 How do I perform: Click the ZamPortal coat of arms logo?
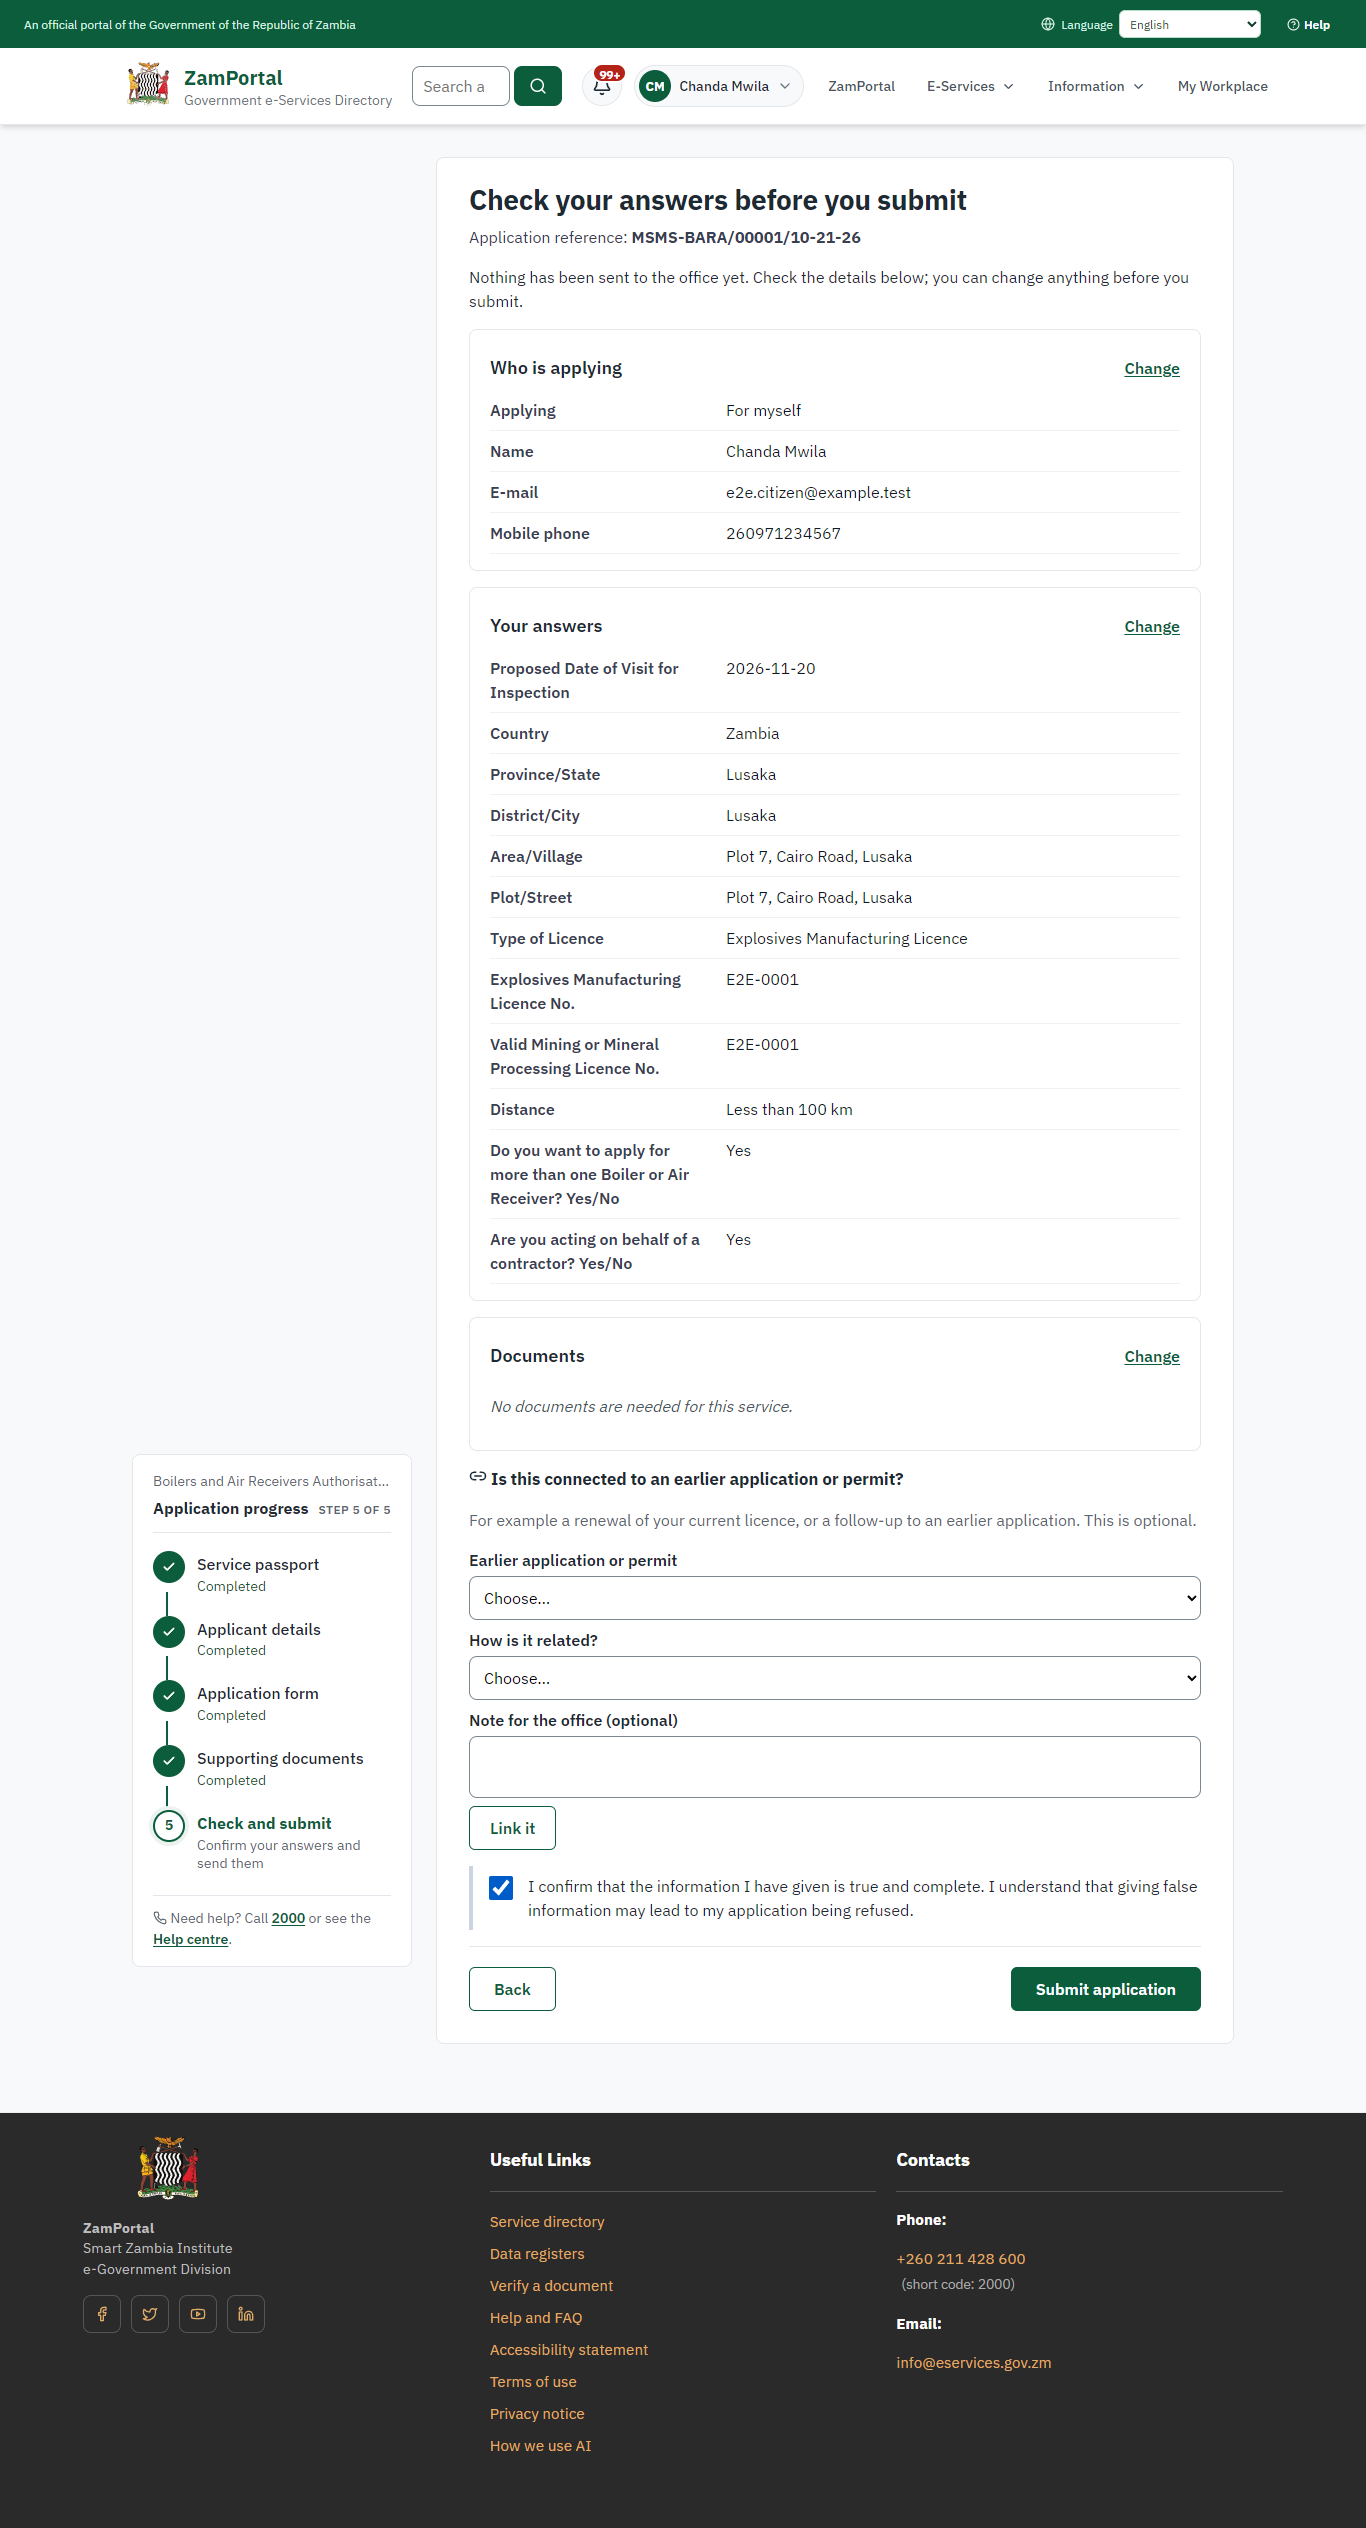coord(148,85)
